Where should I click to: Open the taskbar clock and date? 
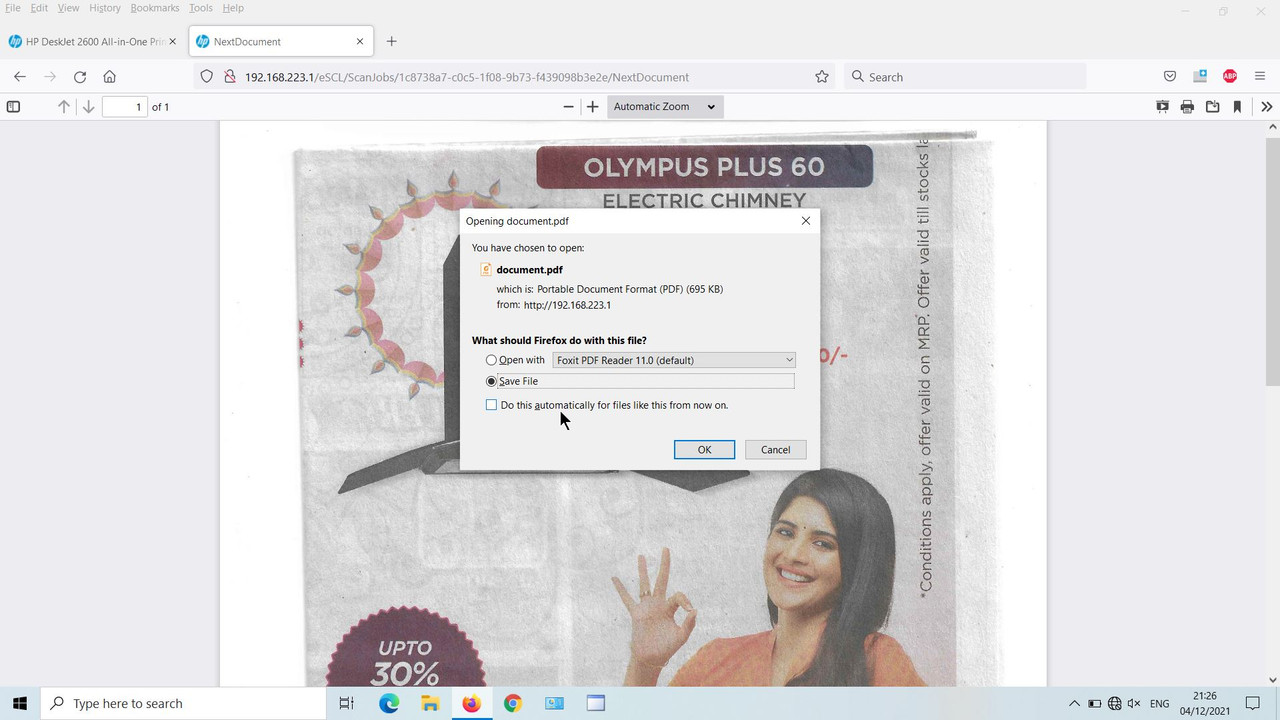pos(1205,703)
